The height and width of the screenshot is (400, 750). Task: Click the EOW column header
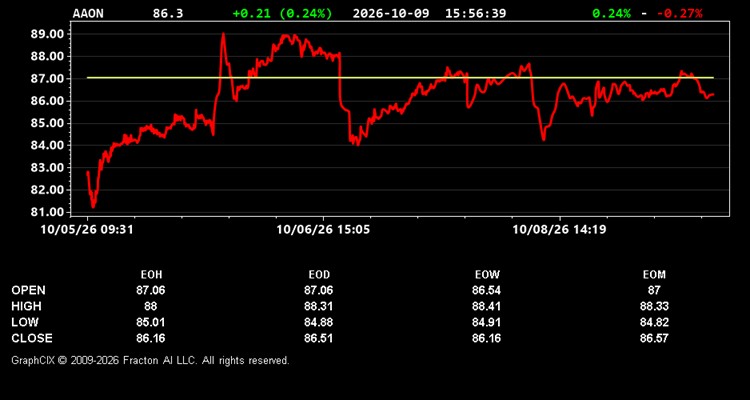[486, 275]
